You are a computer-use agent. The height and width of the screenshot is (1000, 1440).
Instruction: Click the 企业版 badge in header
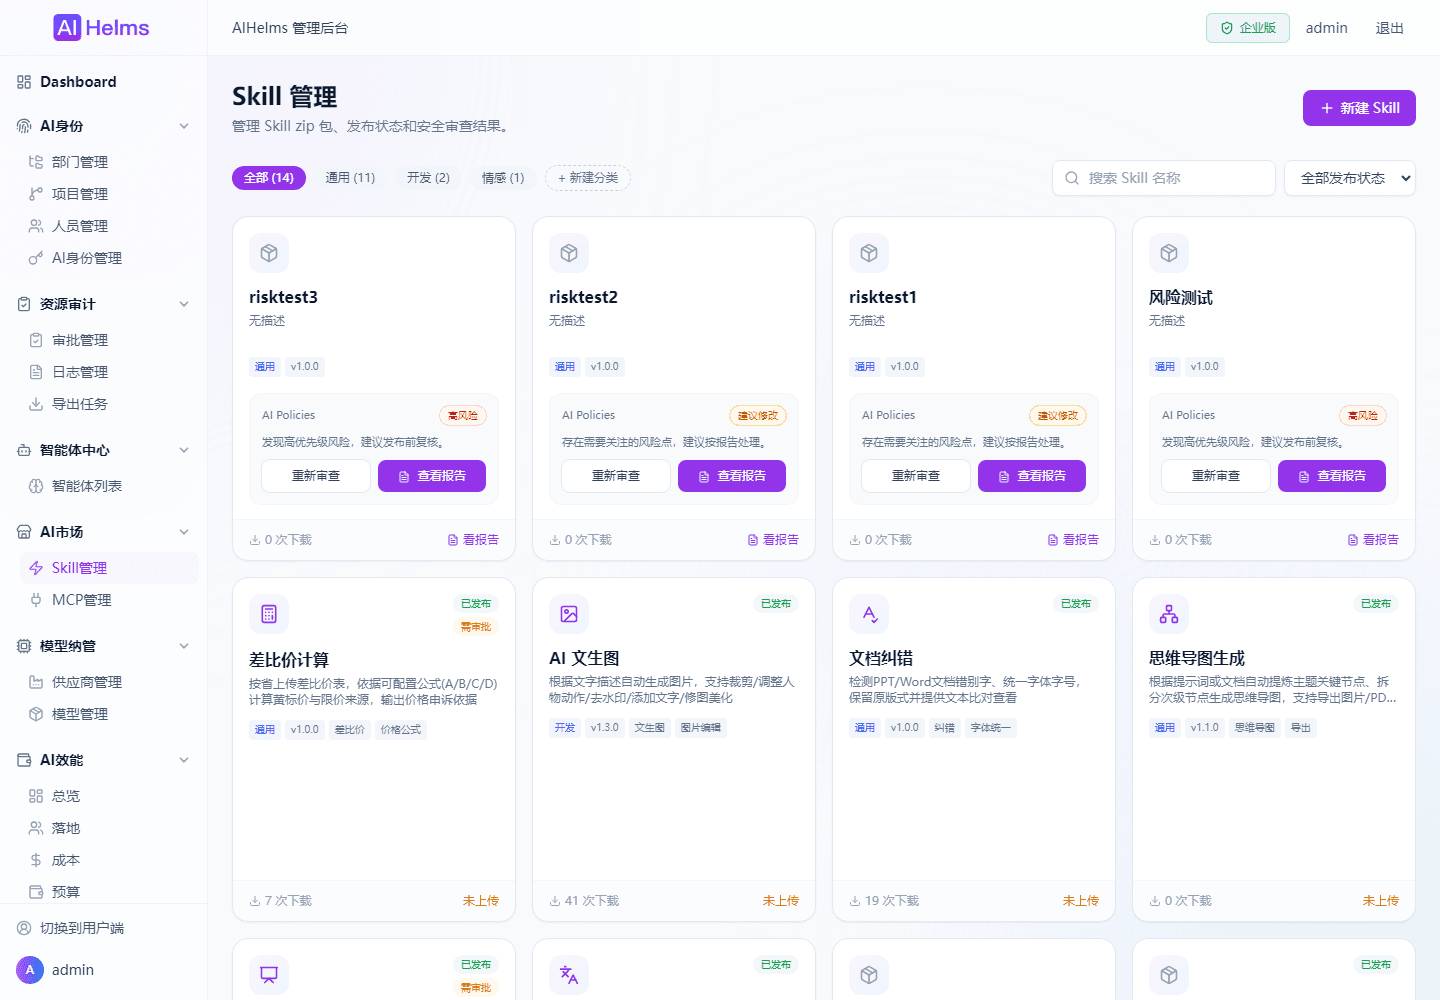pyautogui.click(x=1248, y=28)
